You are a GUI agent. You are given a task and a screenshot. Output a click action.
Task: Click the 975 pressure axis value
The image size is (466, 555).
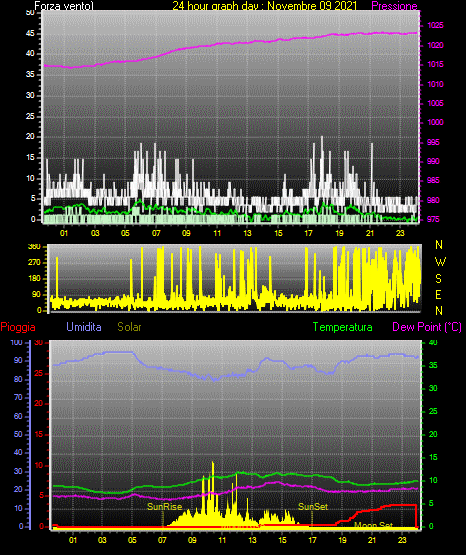[433, 219]
